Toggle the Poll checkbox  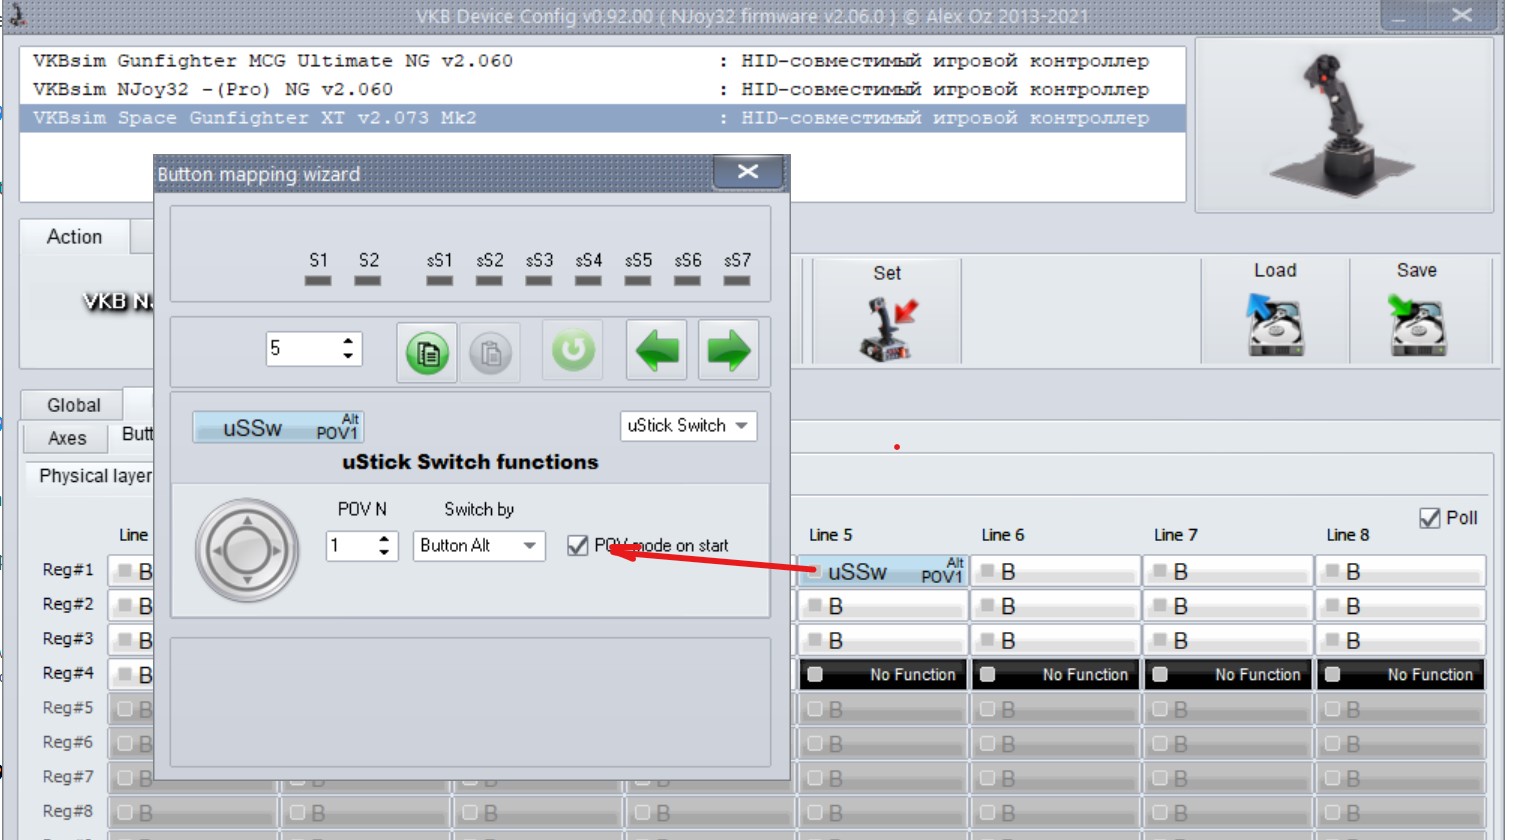click(1429, 518)
